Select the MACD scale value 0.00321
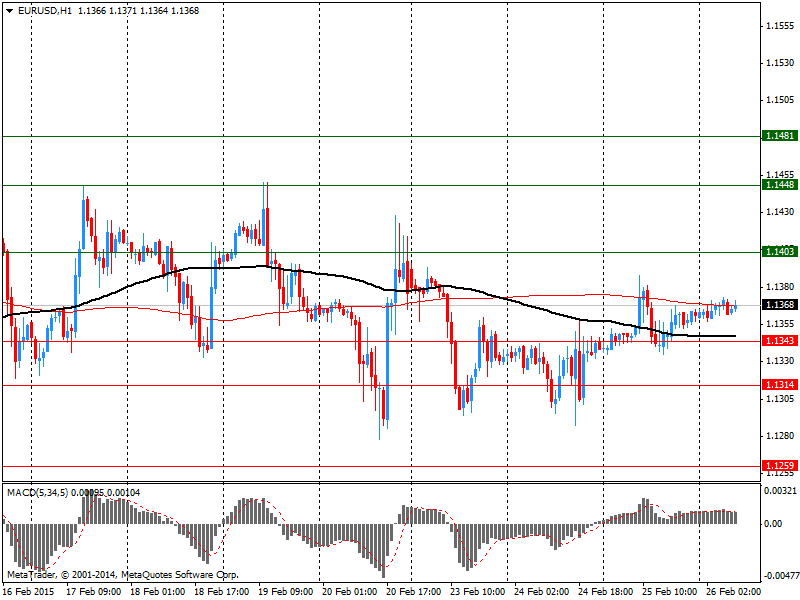The height and width of the screenshot is (600, 800). [780, 491]
